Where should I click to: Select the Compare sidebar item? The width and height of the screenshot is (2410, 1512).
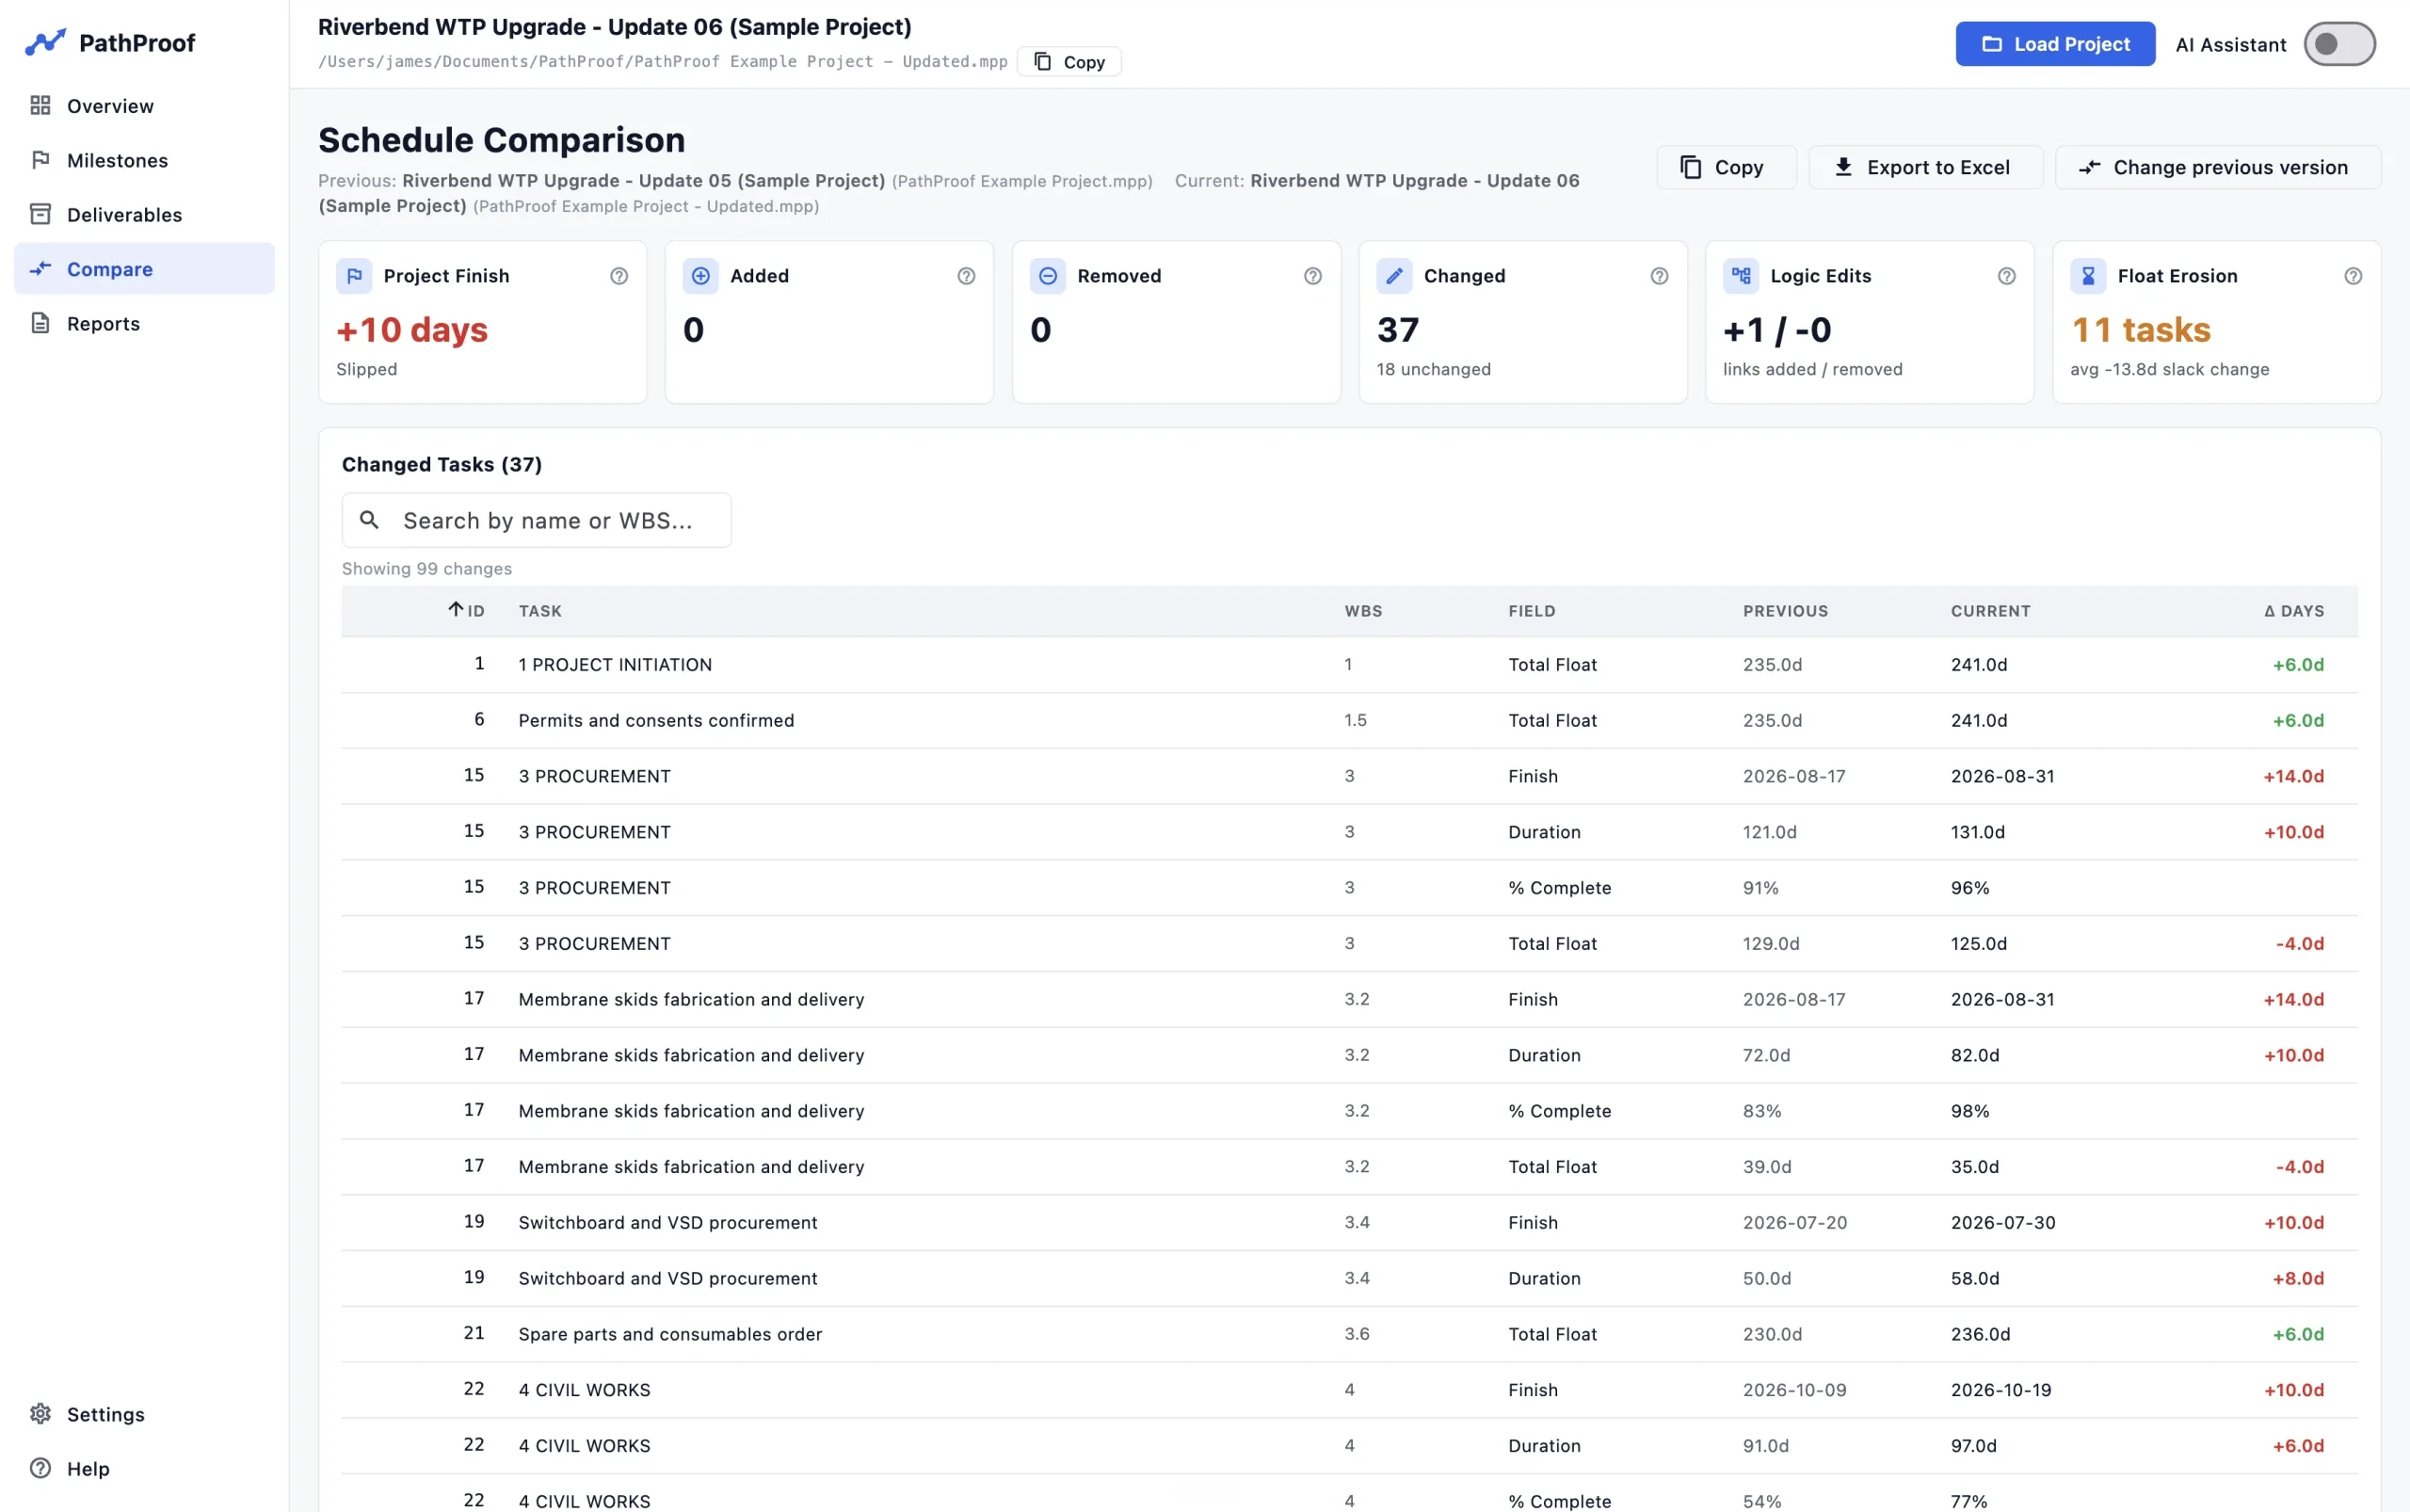point(144,268)
